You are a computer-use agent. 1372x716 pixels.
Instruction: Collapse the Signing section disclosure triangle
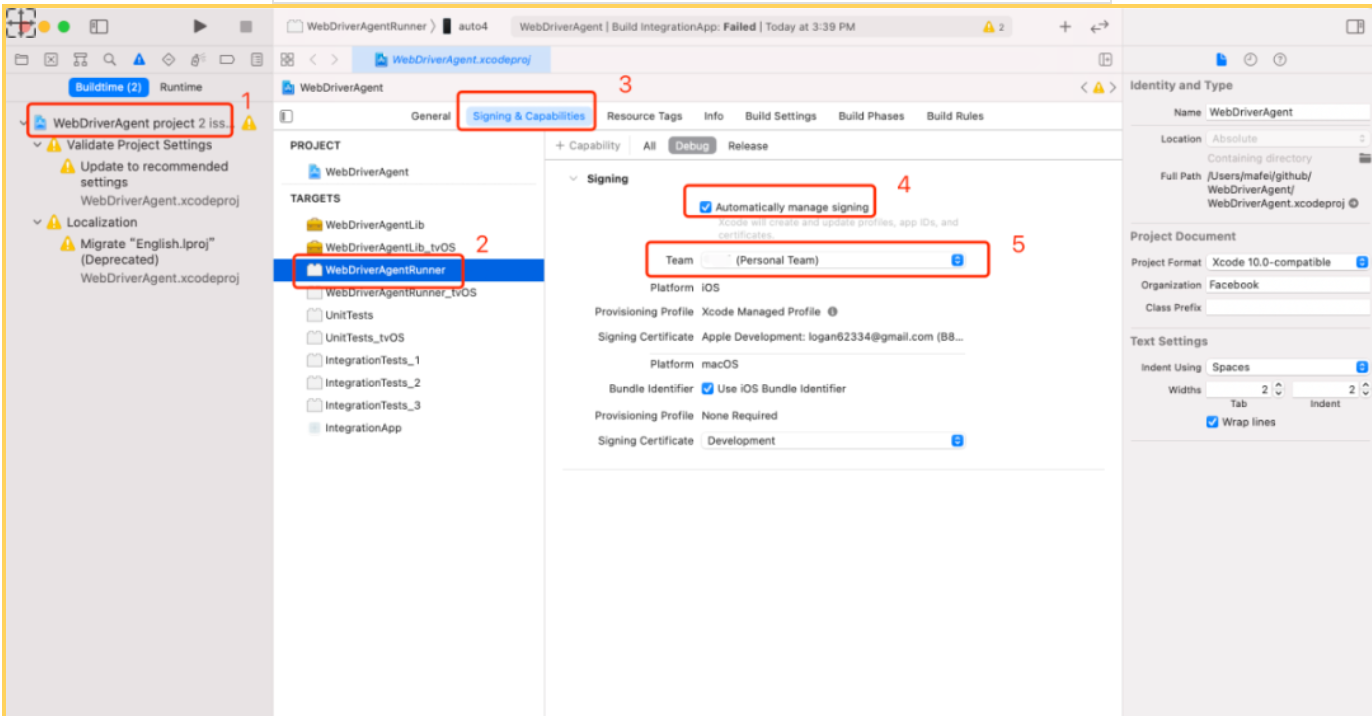point(573,178)
